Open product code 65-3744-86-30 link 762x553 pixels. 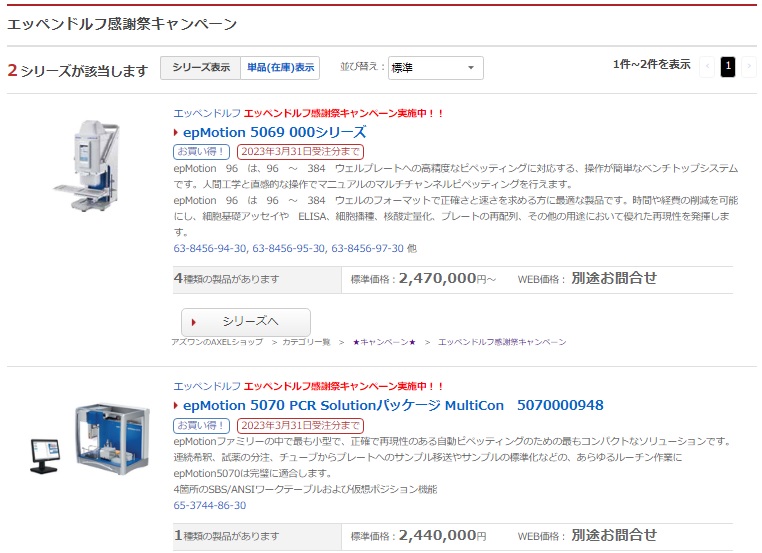pos(210,505)
